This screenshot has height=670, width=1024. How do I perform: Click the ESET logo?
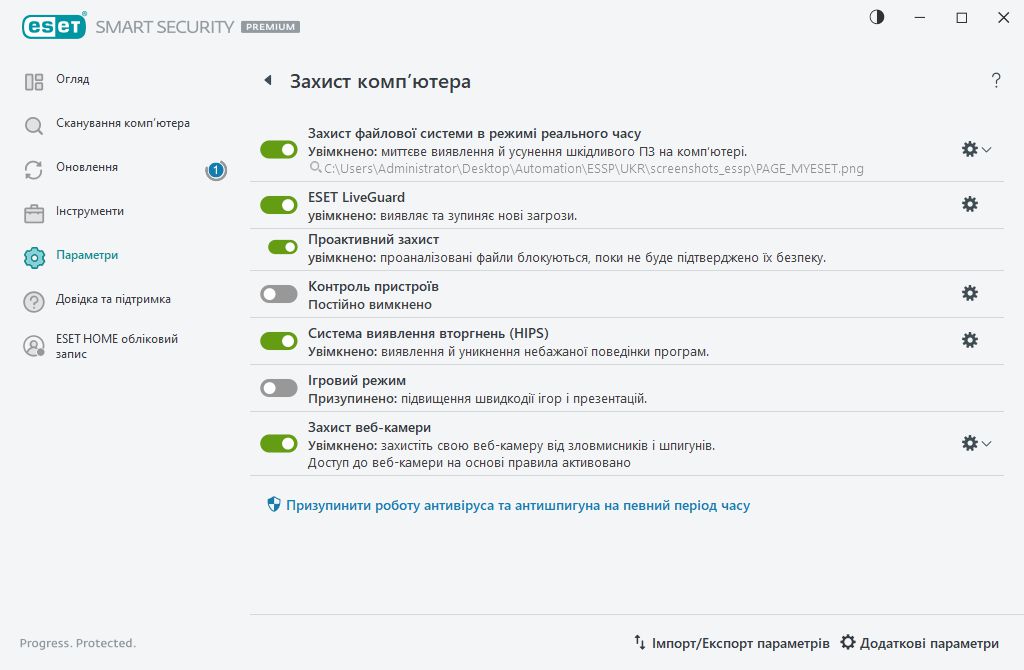53,26
